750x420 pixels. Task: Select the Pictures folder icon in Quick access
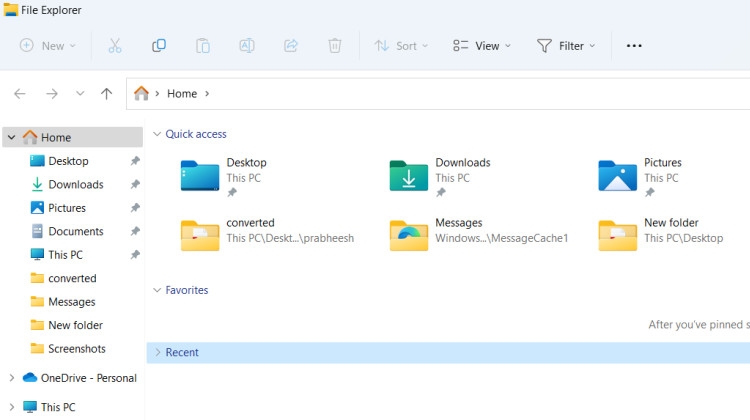click(x=618, y=176)
